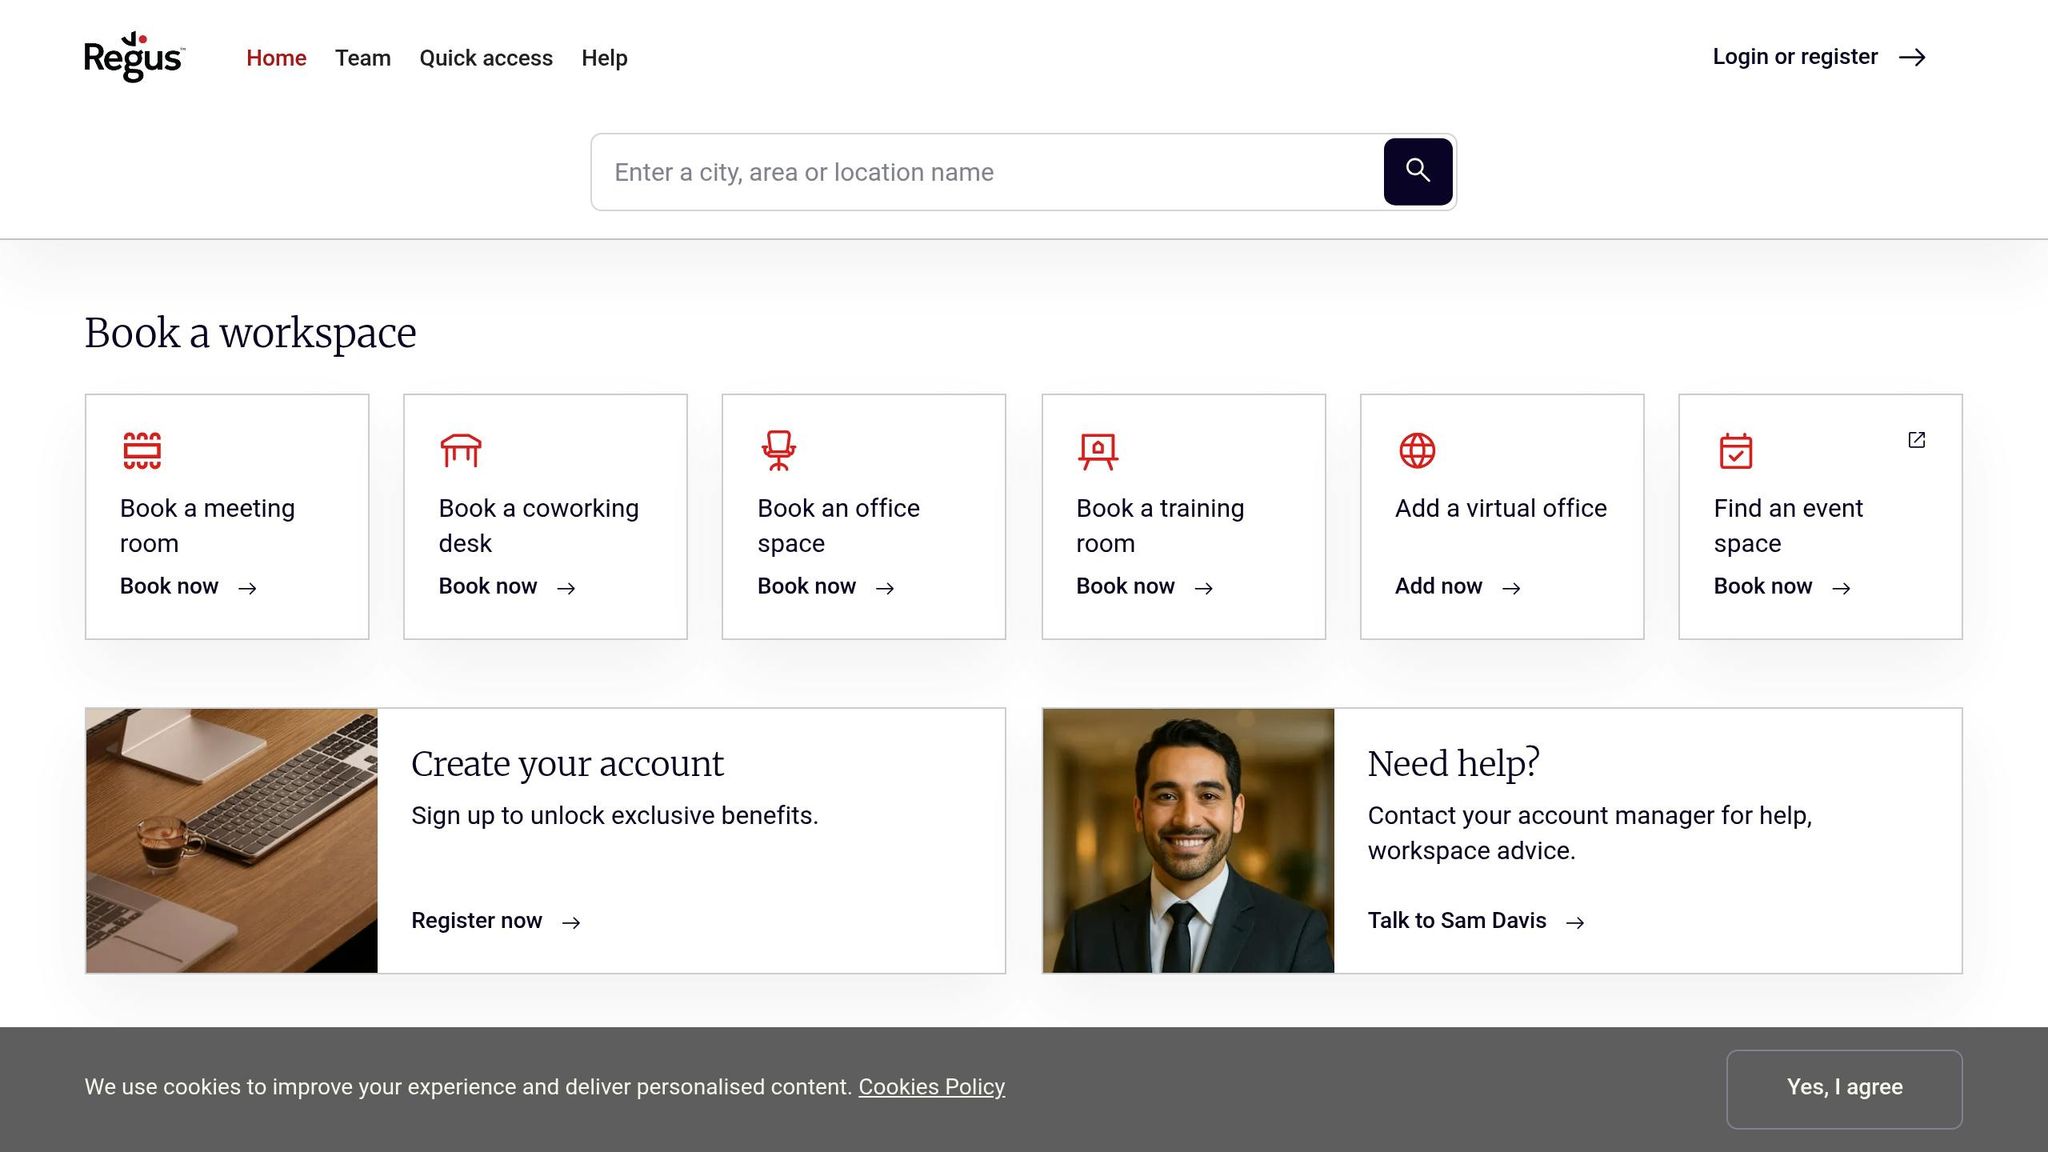This screenshot has height=1152, width=2048.
Task: Click the Regus logo
Action: click(134, 57)
